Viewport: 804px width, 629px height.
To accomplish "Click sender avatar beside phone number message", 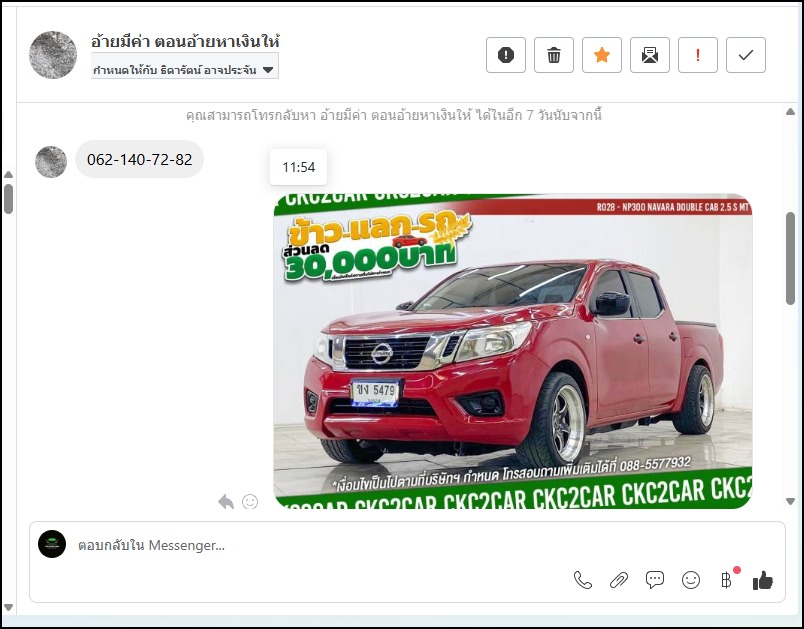I will point(51,161).
